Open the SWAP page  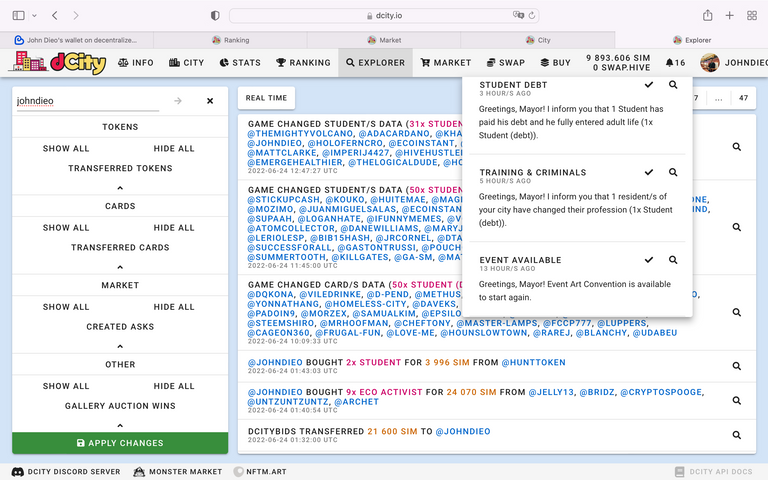point(505,63)
